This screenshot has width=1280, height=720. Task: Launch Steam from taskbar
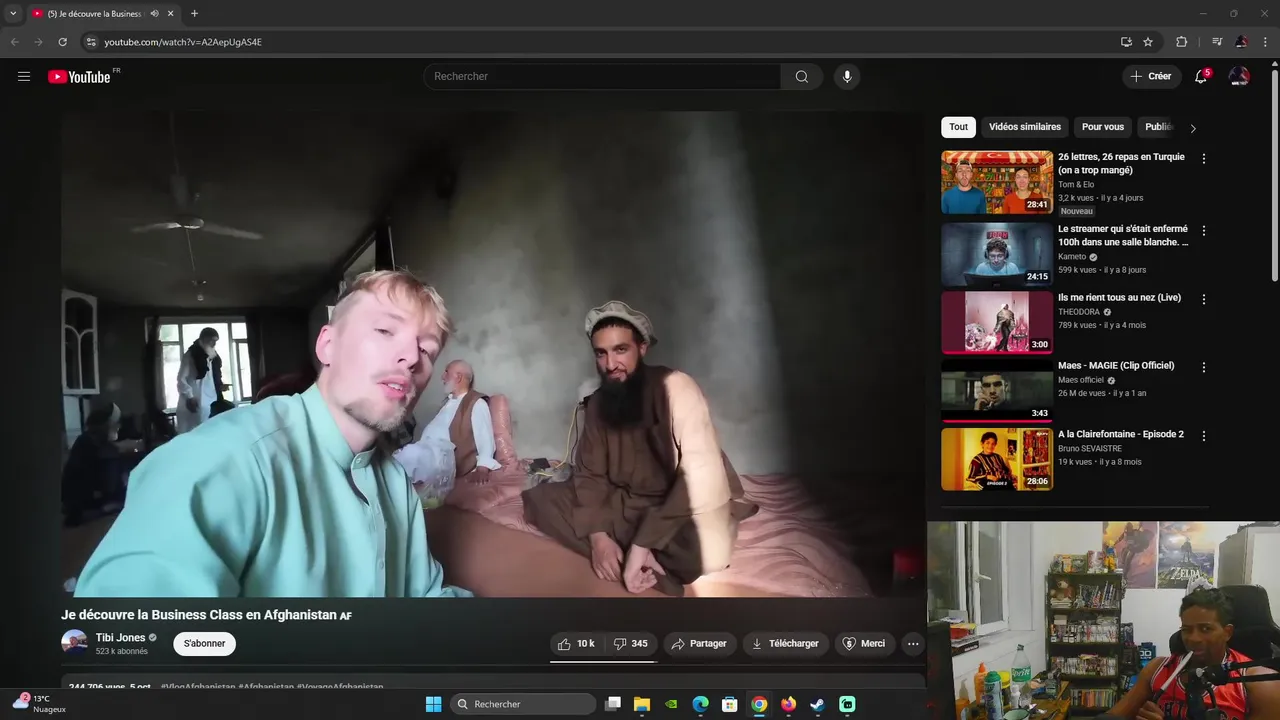click(818, 704)
